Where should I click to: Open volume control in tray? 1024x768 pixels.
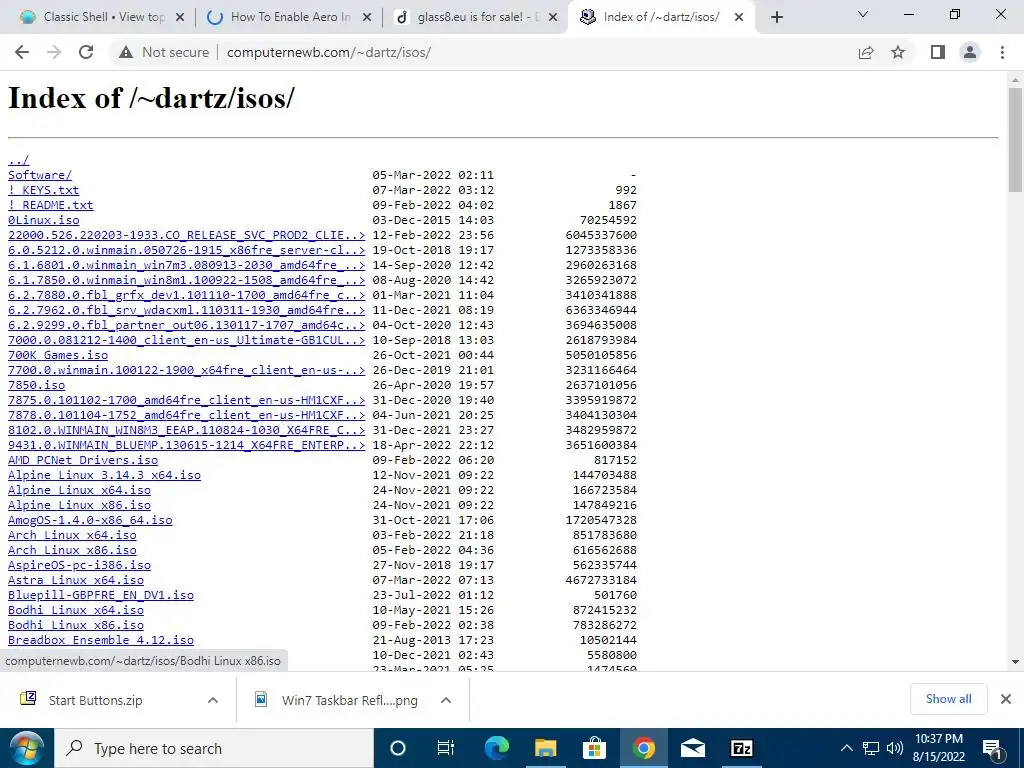(x=895, y=748)
